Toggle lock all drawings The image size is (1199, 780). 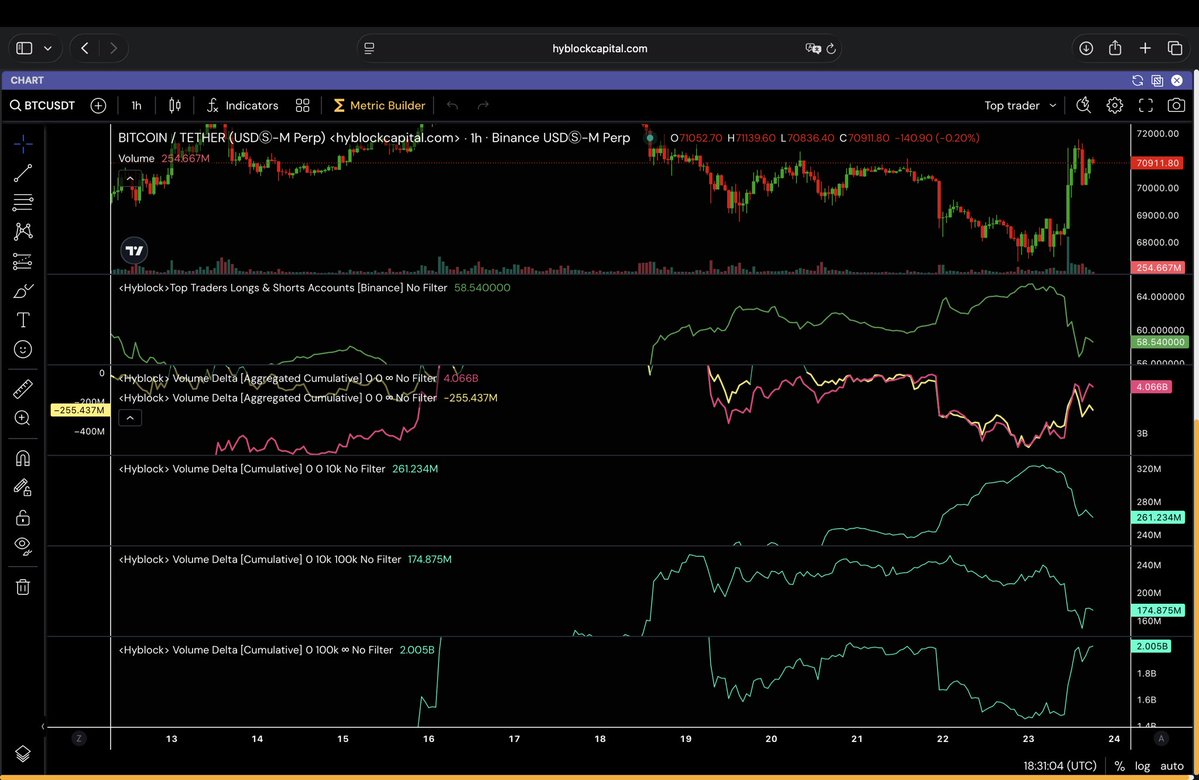coord(23,518)
